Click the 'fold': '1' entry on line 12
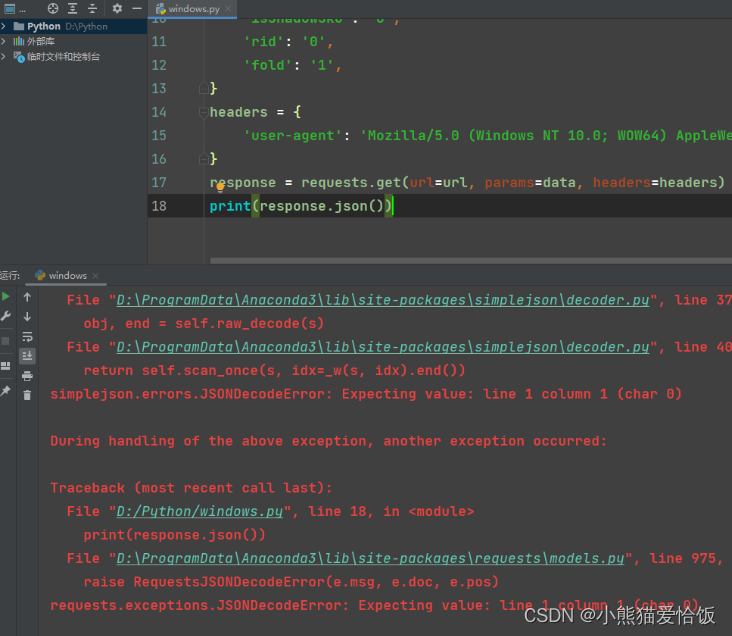Image resolution: width=732 pixels, height=636 pixels. 292,65
